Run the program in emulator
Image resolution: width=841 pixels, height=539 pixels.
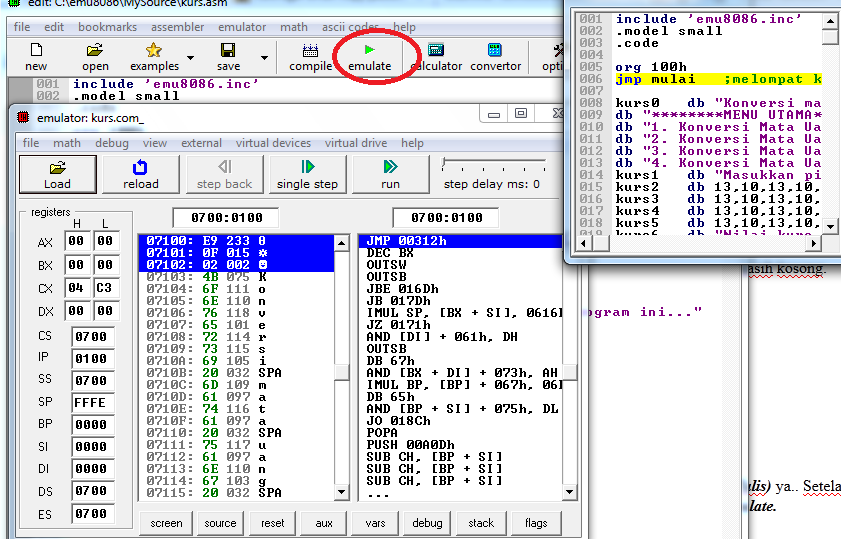pyautogui.click(x=390, y=174)
